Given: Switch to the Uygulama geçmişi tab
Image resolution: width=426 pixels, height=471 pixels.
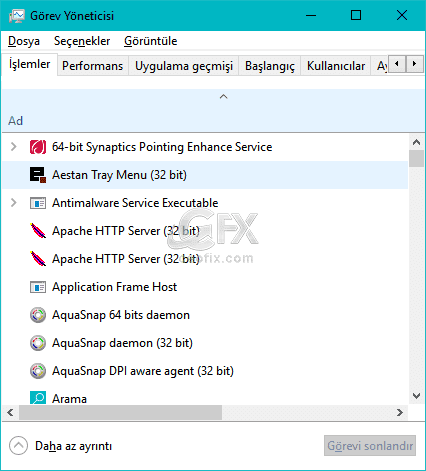Looking at the screenshot, I should pos(184,66).
